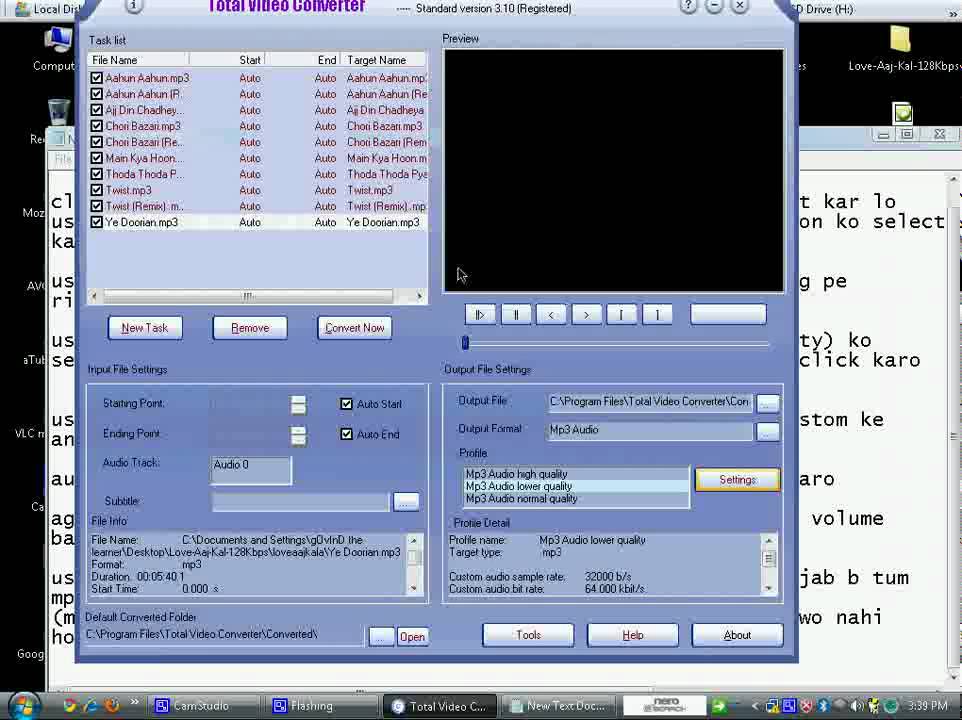Open the Default Converted Folder

click(412, 637)
